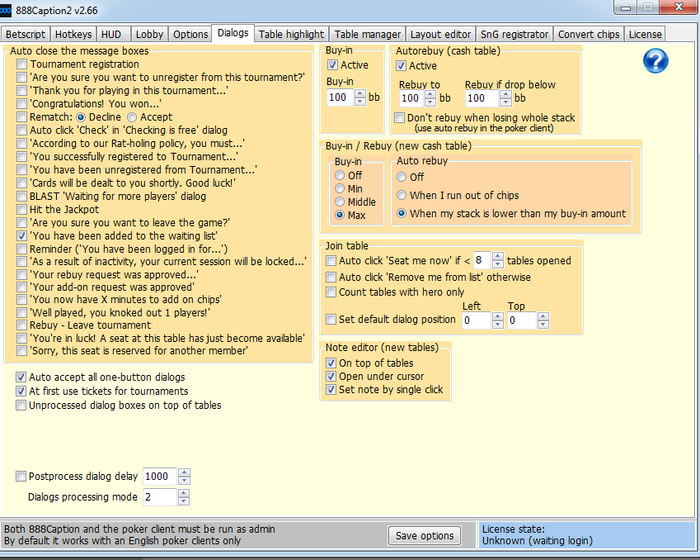This screenshot has height=560, width=700.
Task: Select Decline for Rematch
Action: 81,117
